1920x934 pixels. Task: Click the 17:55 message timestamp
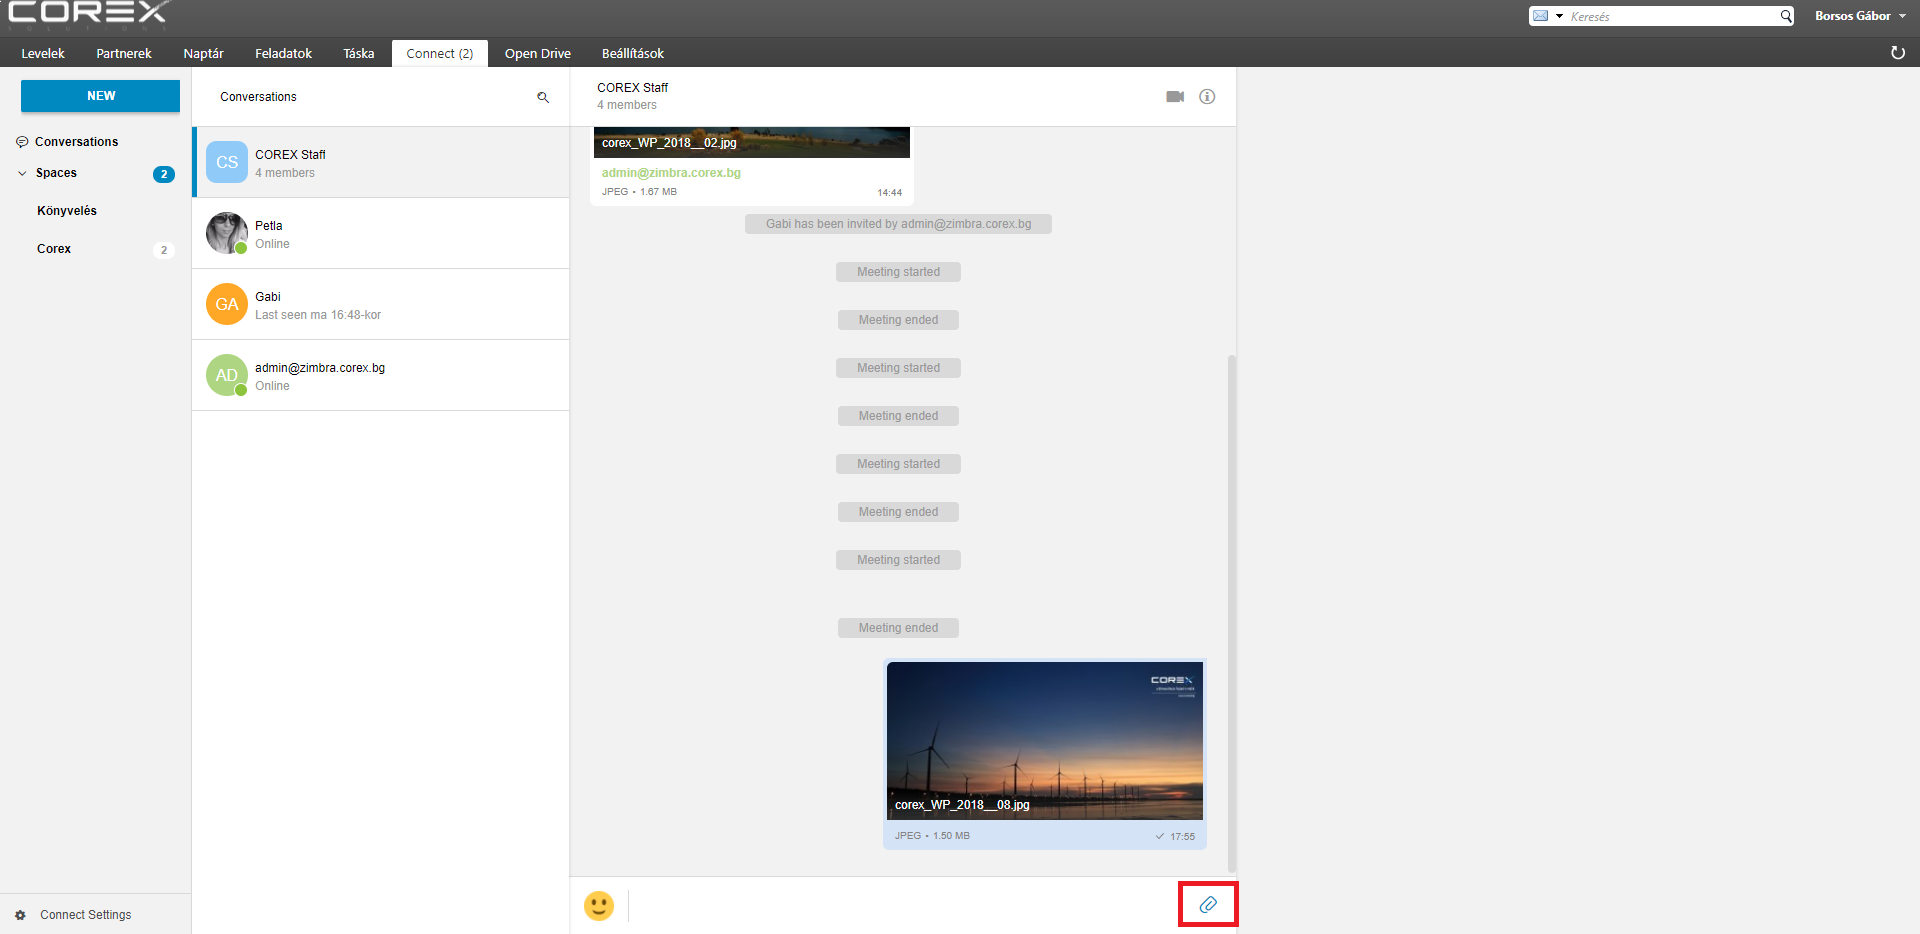coord(1182,836)
